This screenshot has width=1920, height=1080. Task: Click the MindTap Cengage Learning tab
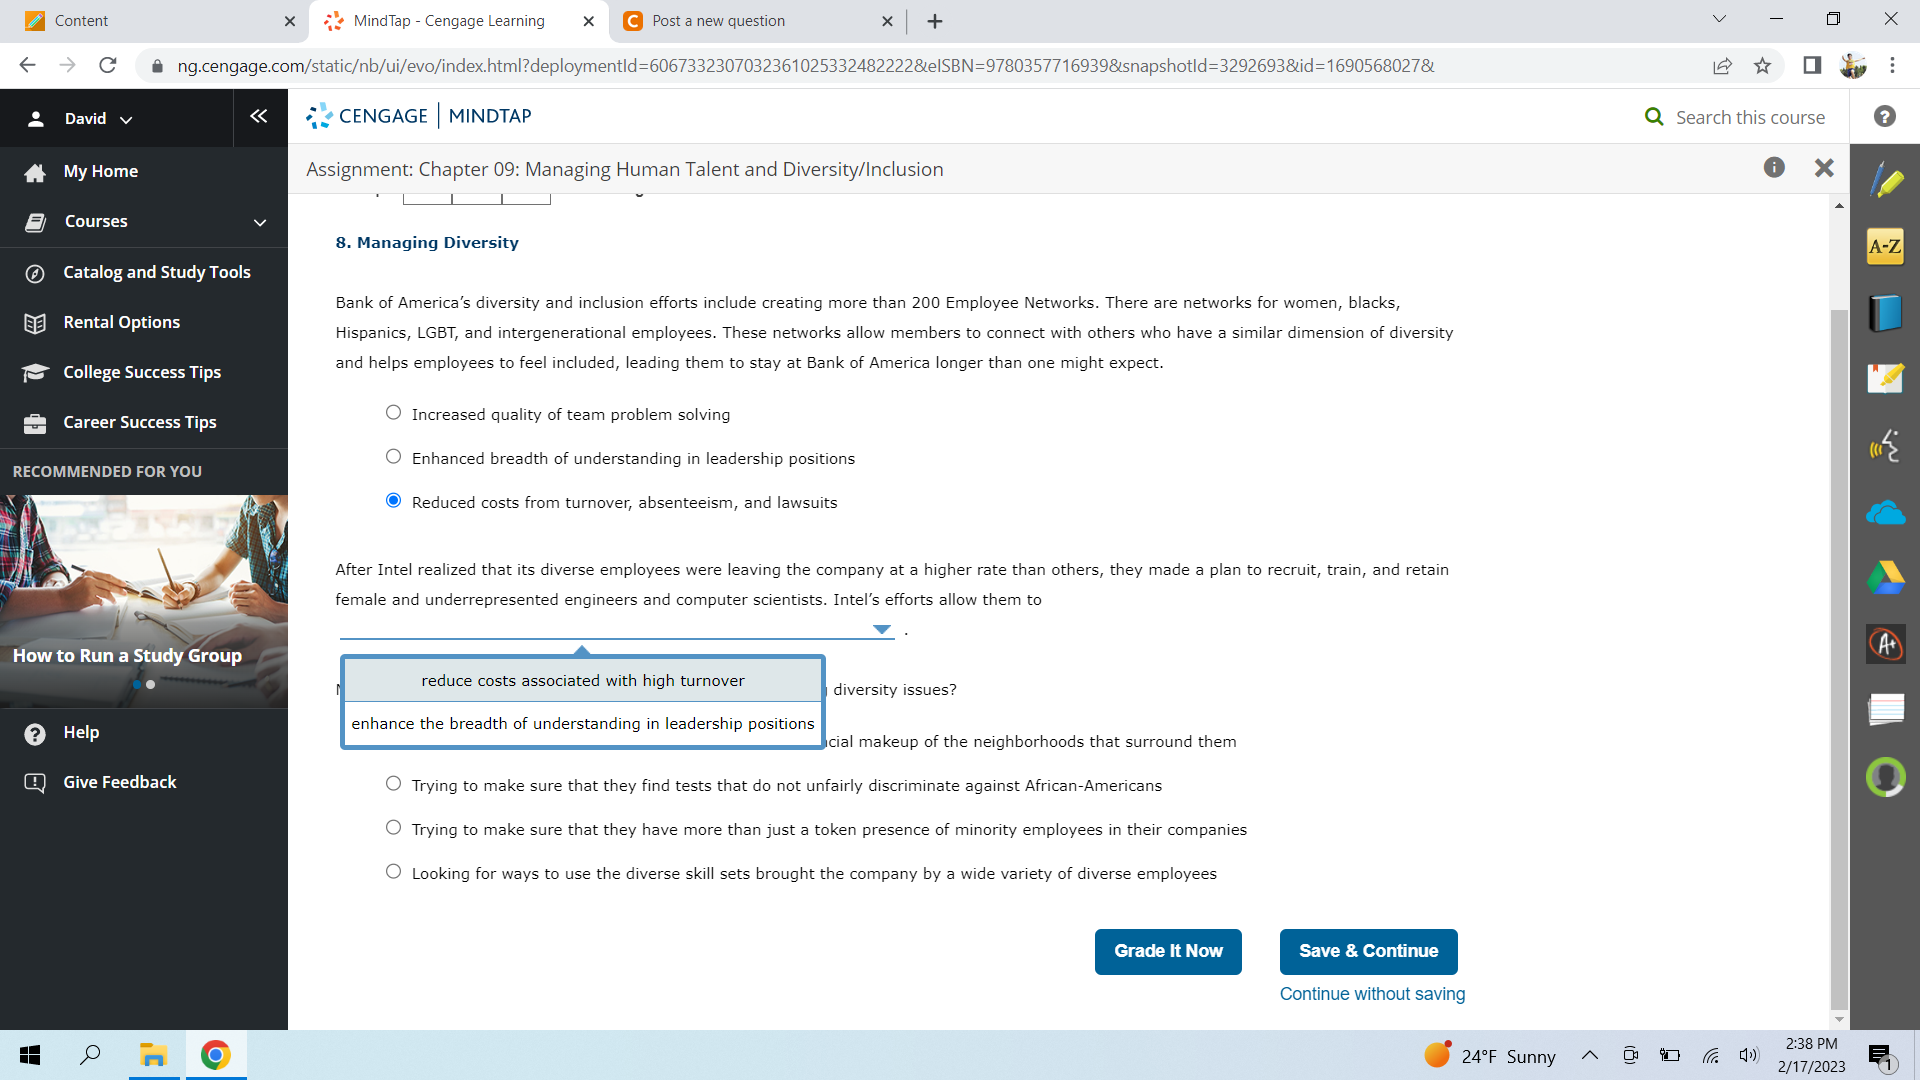pos(447,20)
